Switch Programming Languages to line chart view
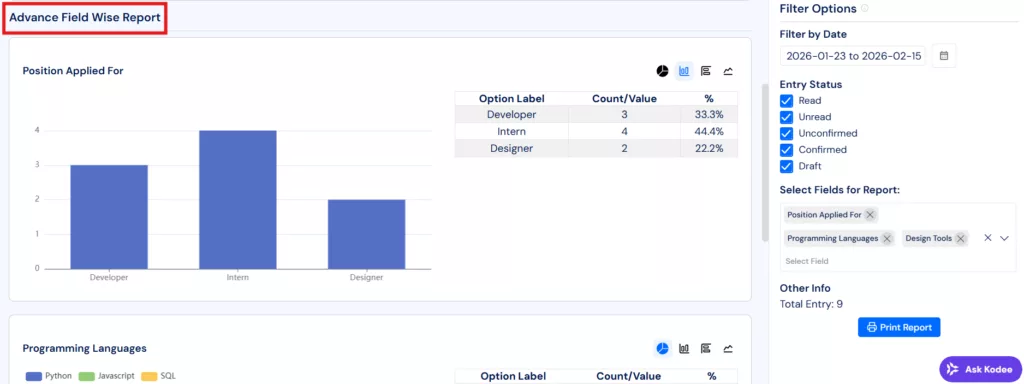Screen dimensions: 1024x384 point(728,349)
